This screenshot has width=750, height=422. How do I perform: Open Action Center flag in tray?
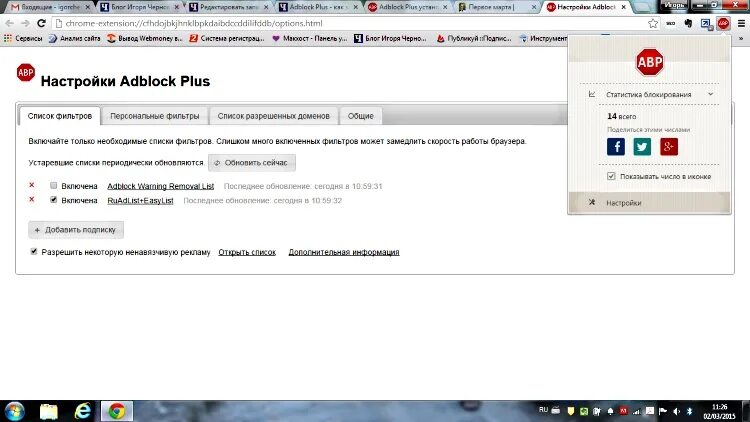pyautogui.click(x=663, y=411)
